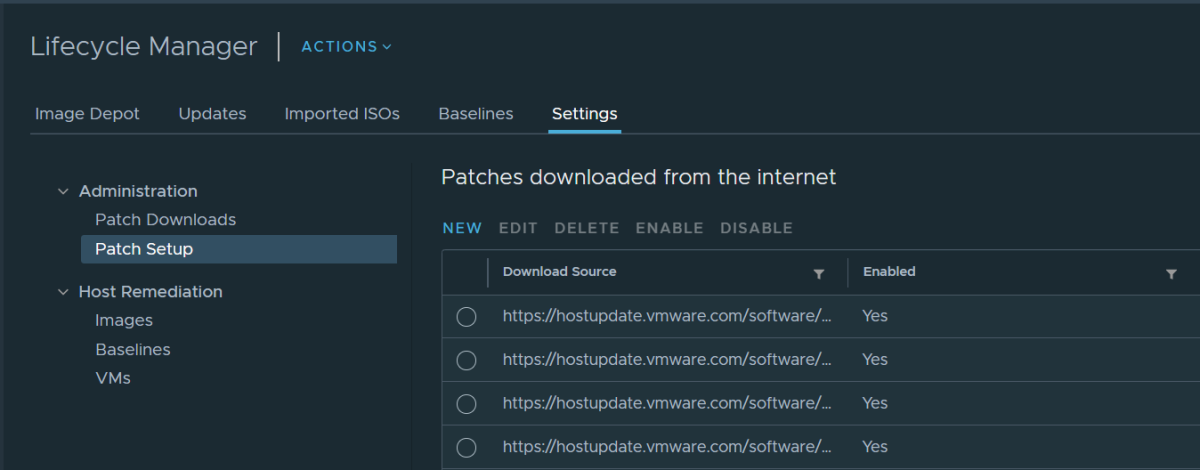Click the last row's Yes value
Image resolution: width=1200 pixels, height=470 pixels.
(x=875, y=446)
